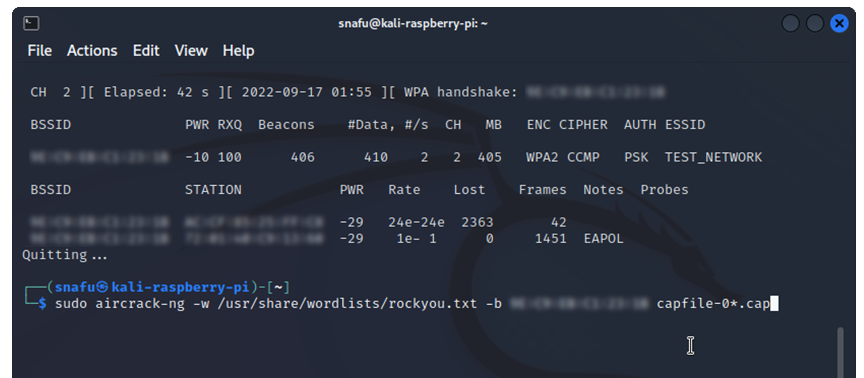Click the EAPOL note in station row
Viewport: 864px width, 378px height.
[x=603, y=239]
